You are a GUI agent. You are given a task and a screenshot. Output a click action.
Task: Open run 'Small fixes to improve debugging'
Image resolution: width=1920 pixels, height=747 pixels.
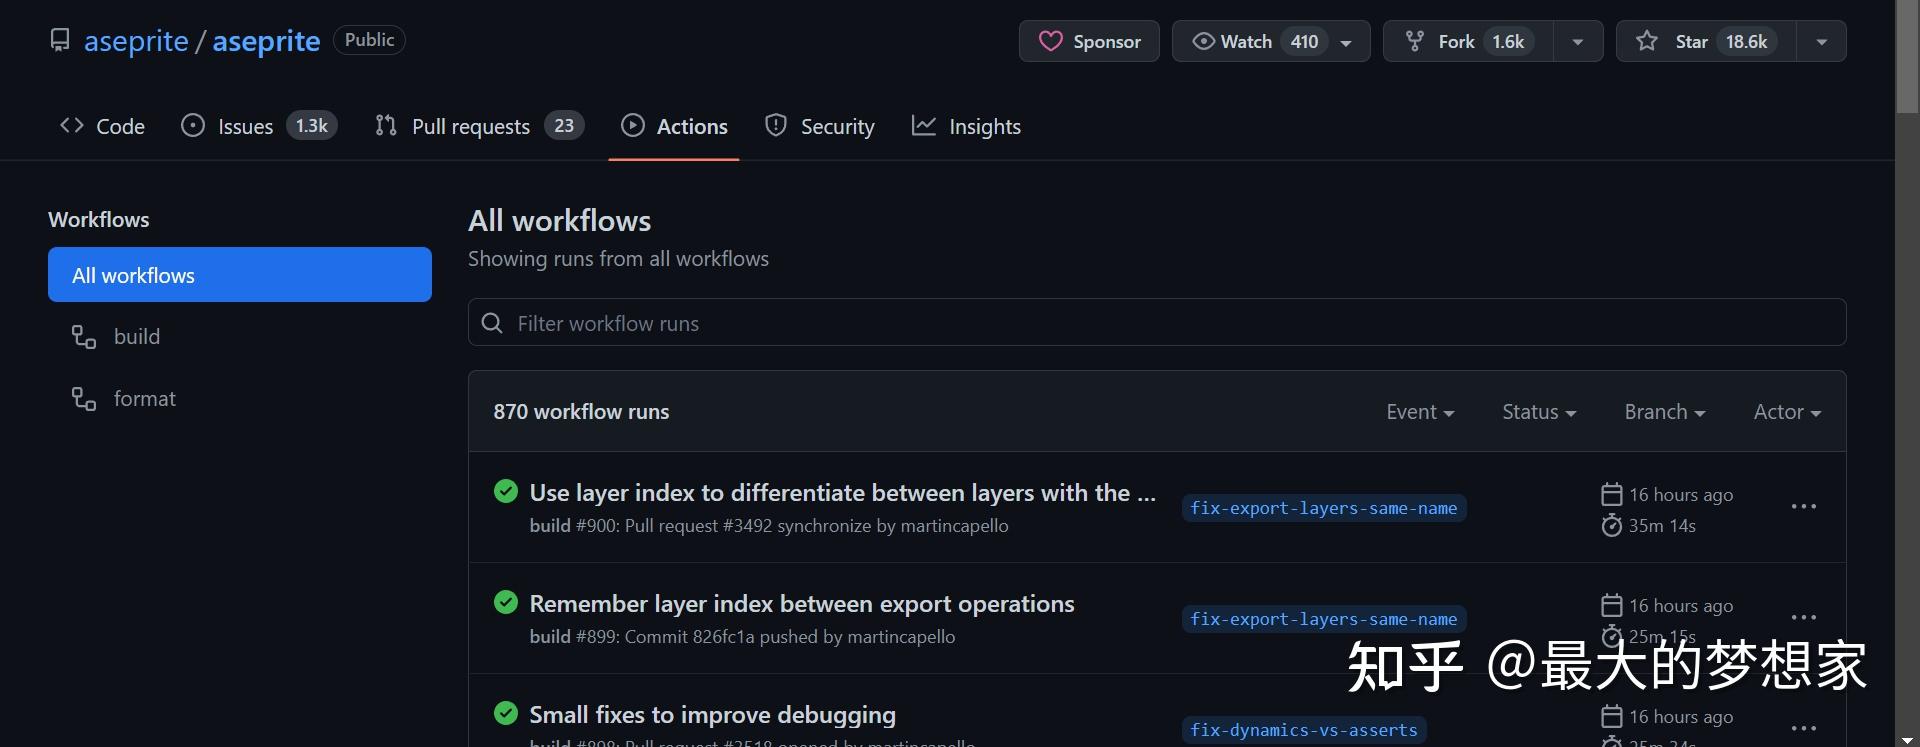[712, 715]
